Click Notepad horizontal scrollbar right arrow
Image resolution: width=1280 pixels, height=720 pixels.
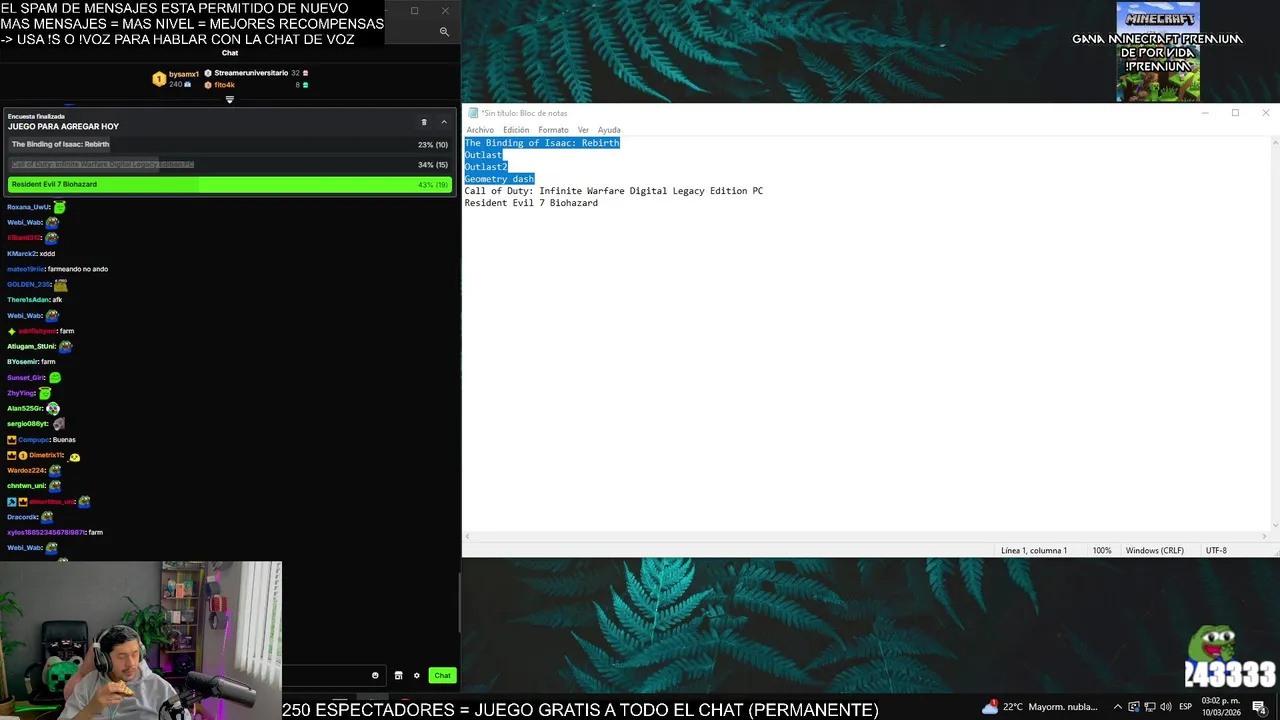tap(1264, 537)
